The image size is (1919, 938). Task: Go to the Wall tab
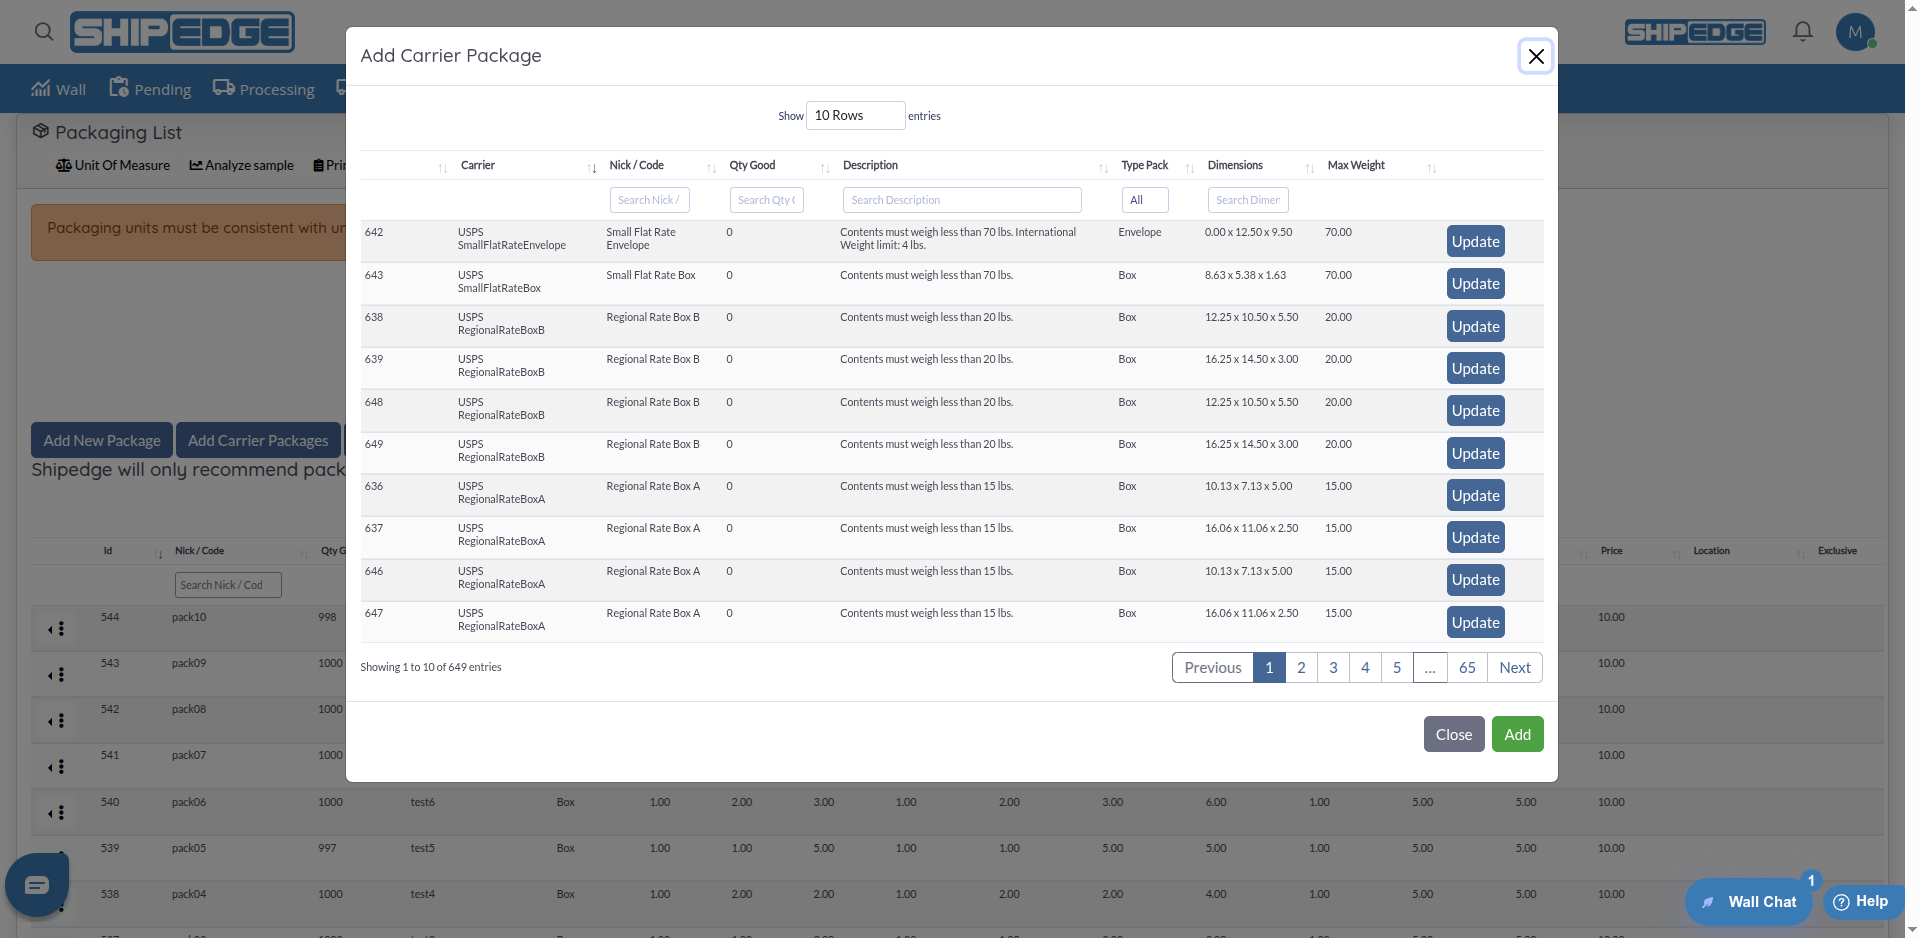tap(59, 89)
